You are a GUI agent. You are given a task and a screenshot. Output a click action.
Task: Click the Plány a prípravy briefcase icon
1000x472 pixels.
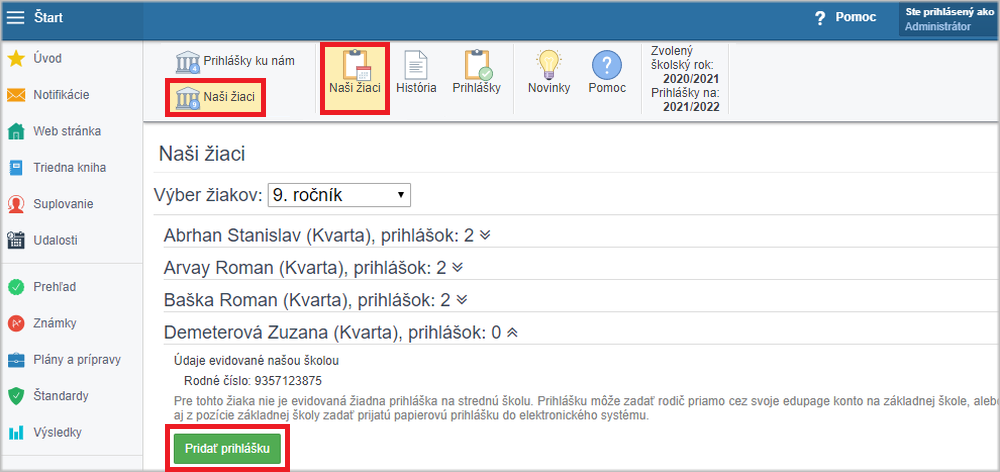[x=15, y=360]
